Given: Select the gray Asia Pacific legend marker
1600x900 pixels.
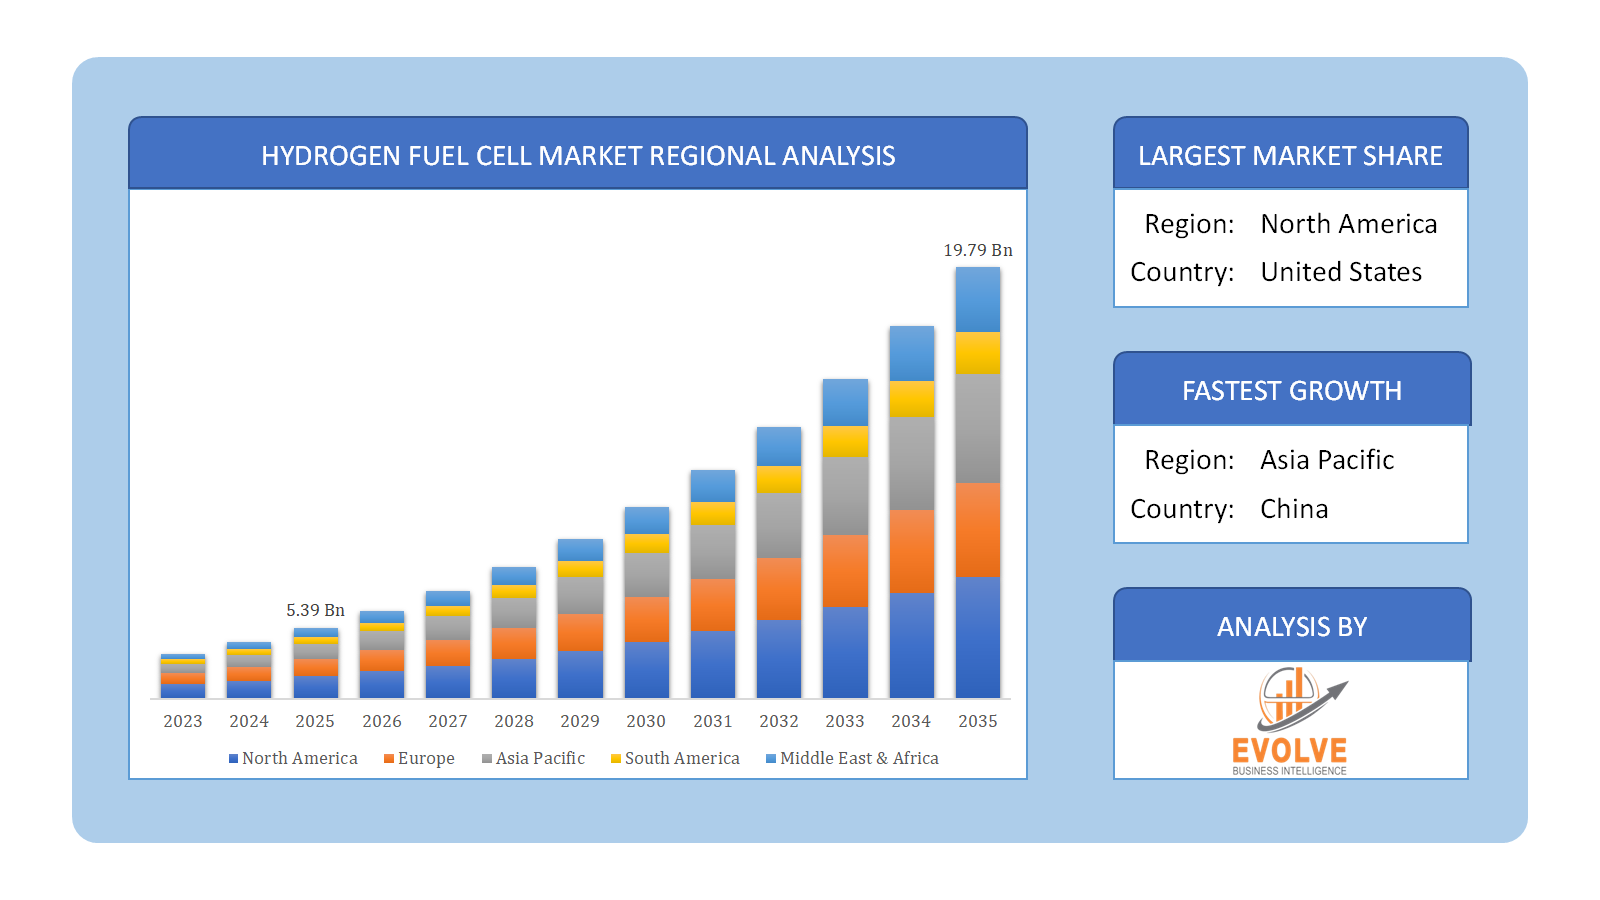Looking at the screenshot, I should click(486, 758).
